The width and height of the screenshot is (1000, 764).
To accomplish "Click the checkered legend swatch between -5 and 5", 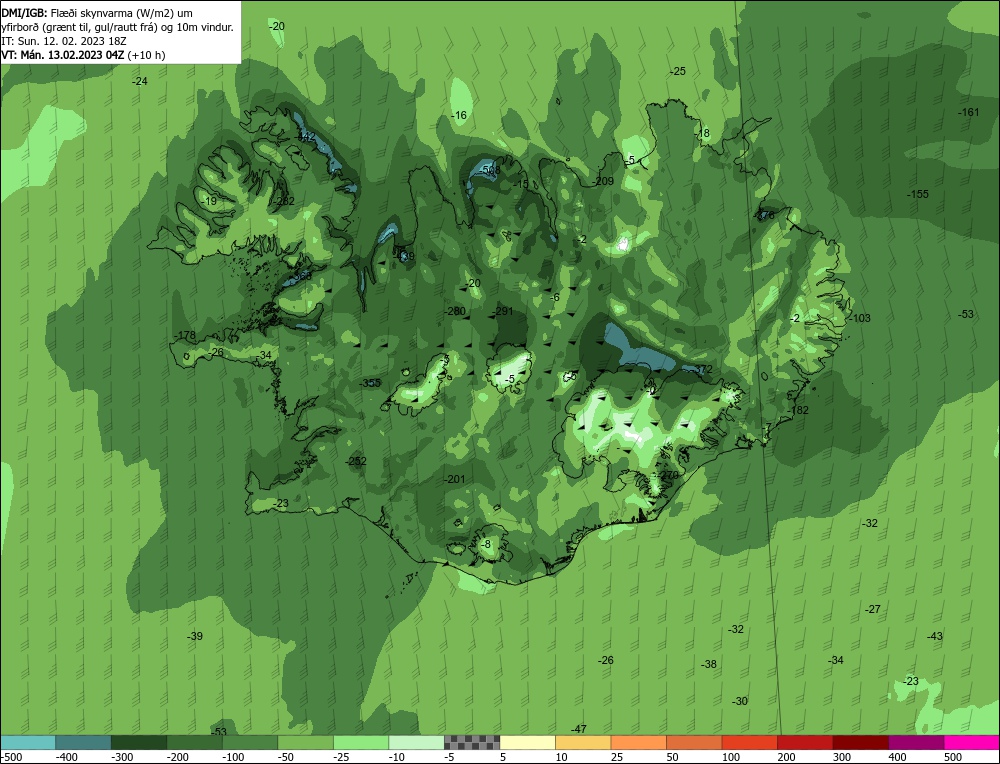I will pyautogui.click(x=471, y=742).
